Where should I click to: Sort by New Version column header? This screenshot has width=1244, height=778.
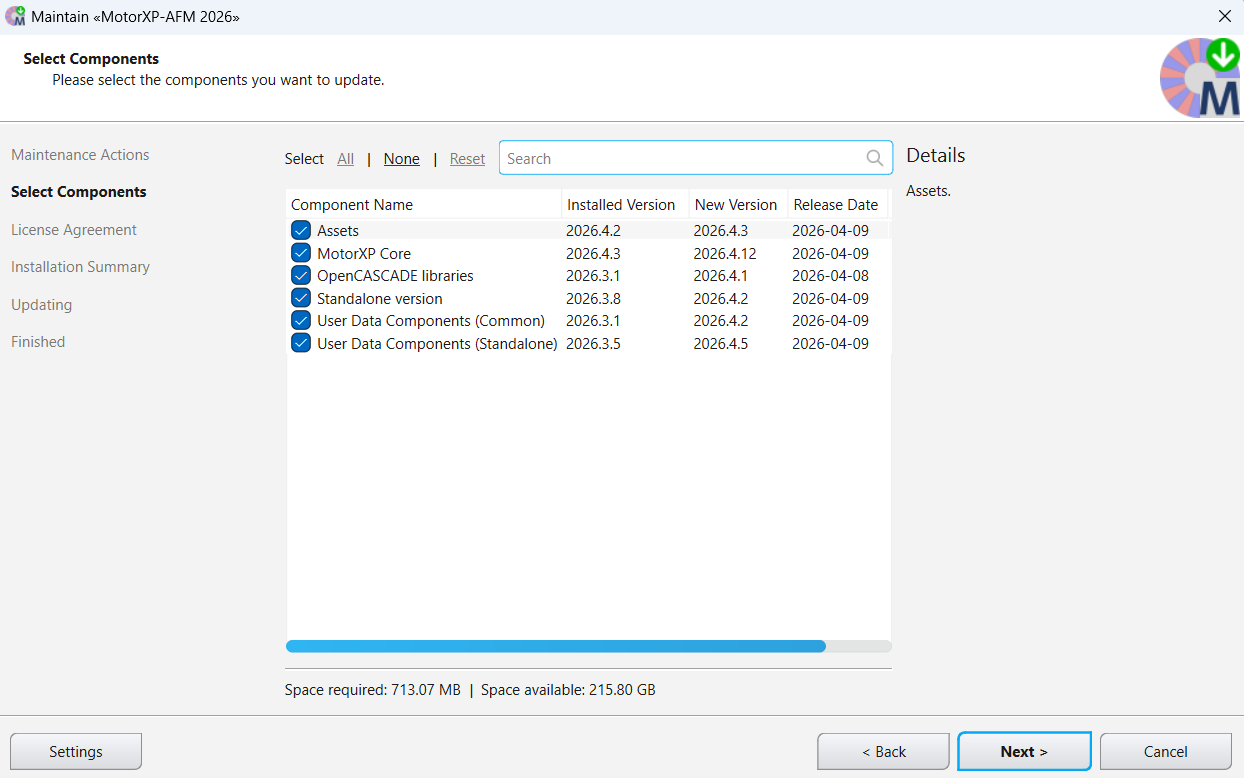click(x=735, y=204)
